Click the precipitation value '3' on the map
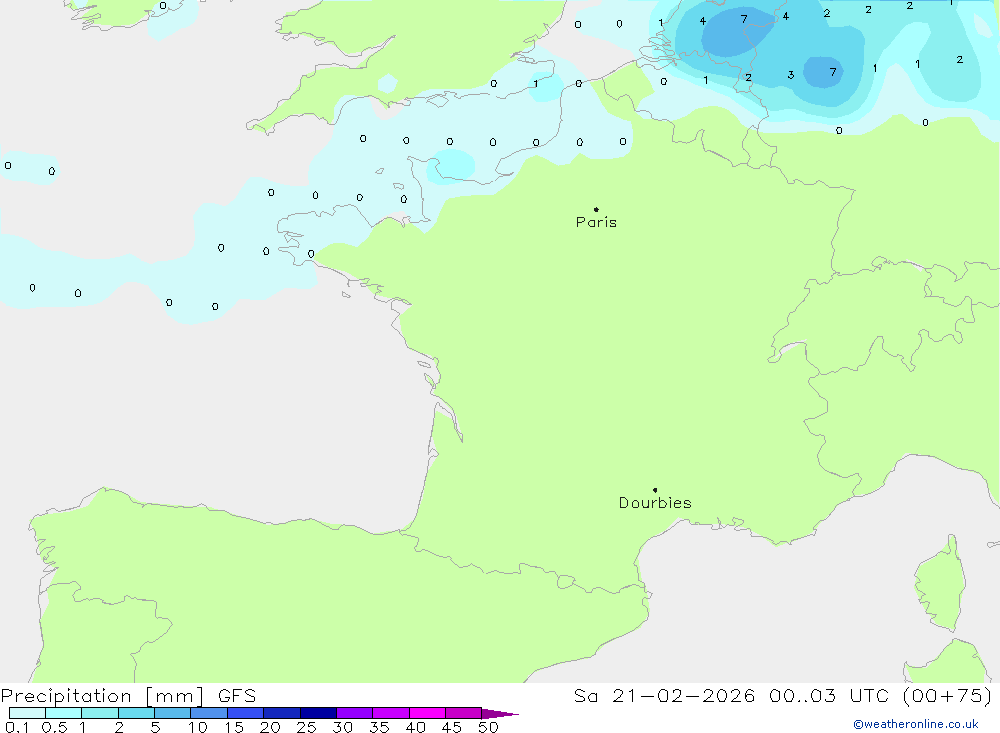 pyautogui.click(x=791, y=75)
